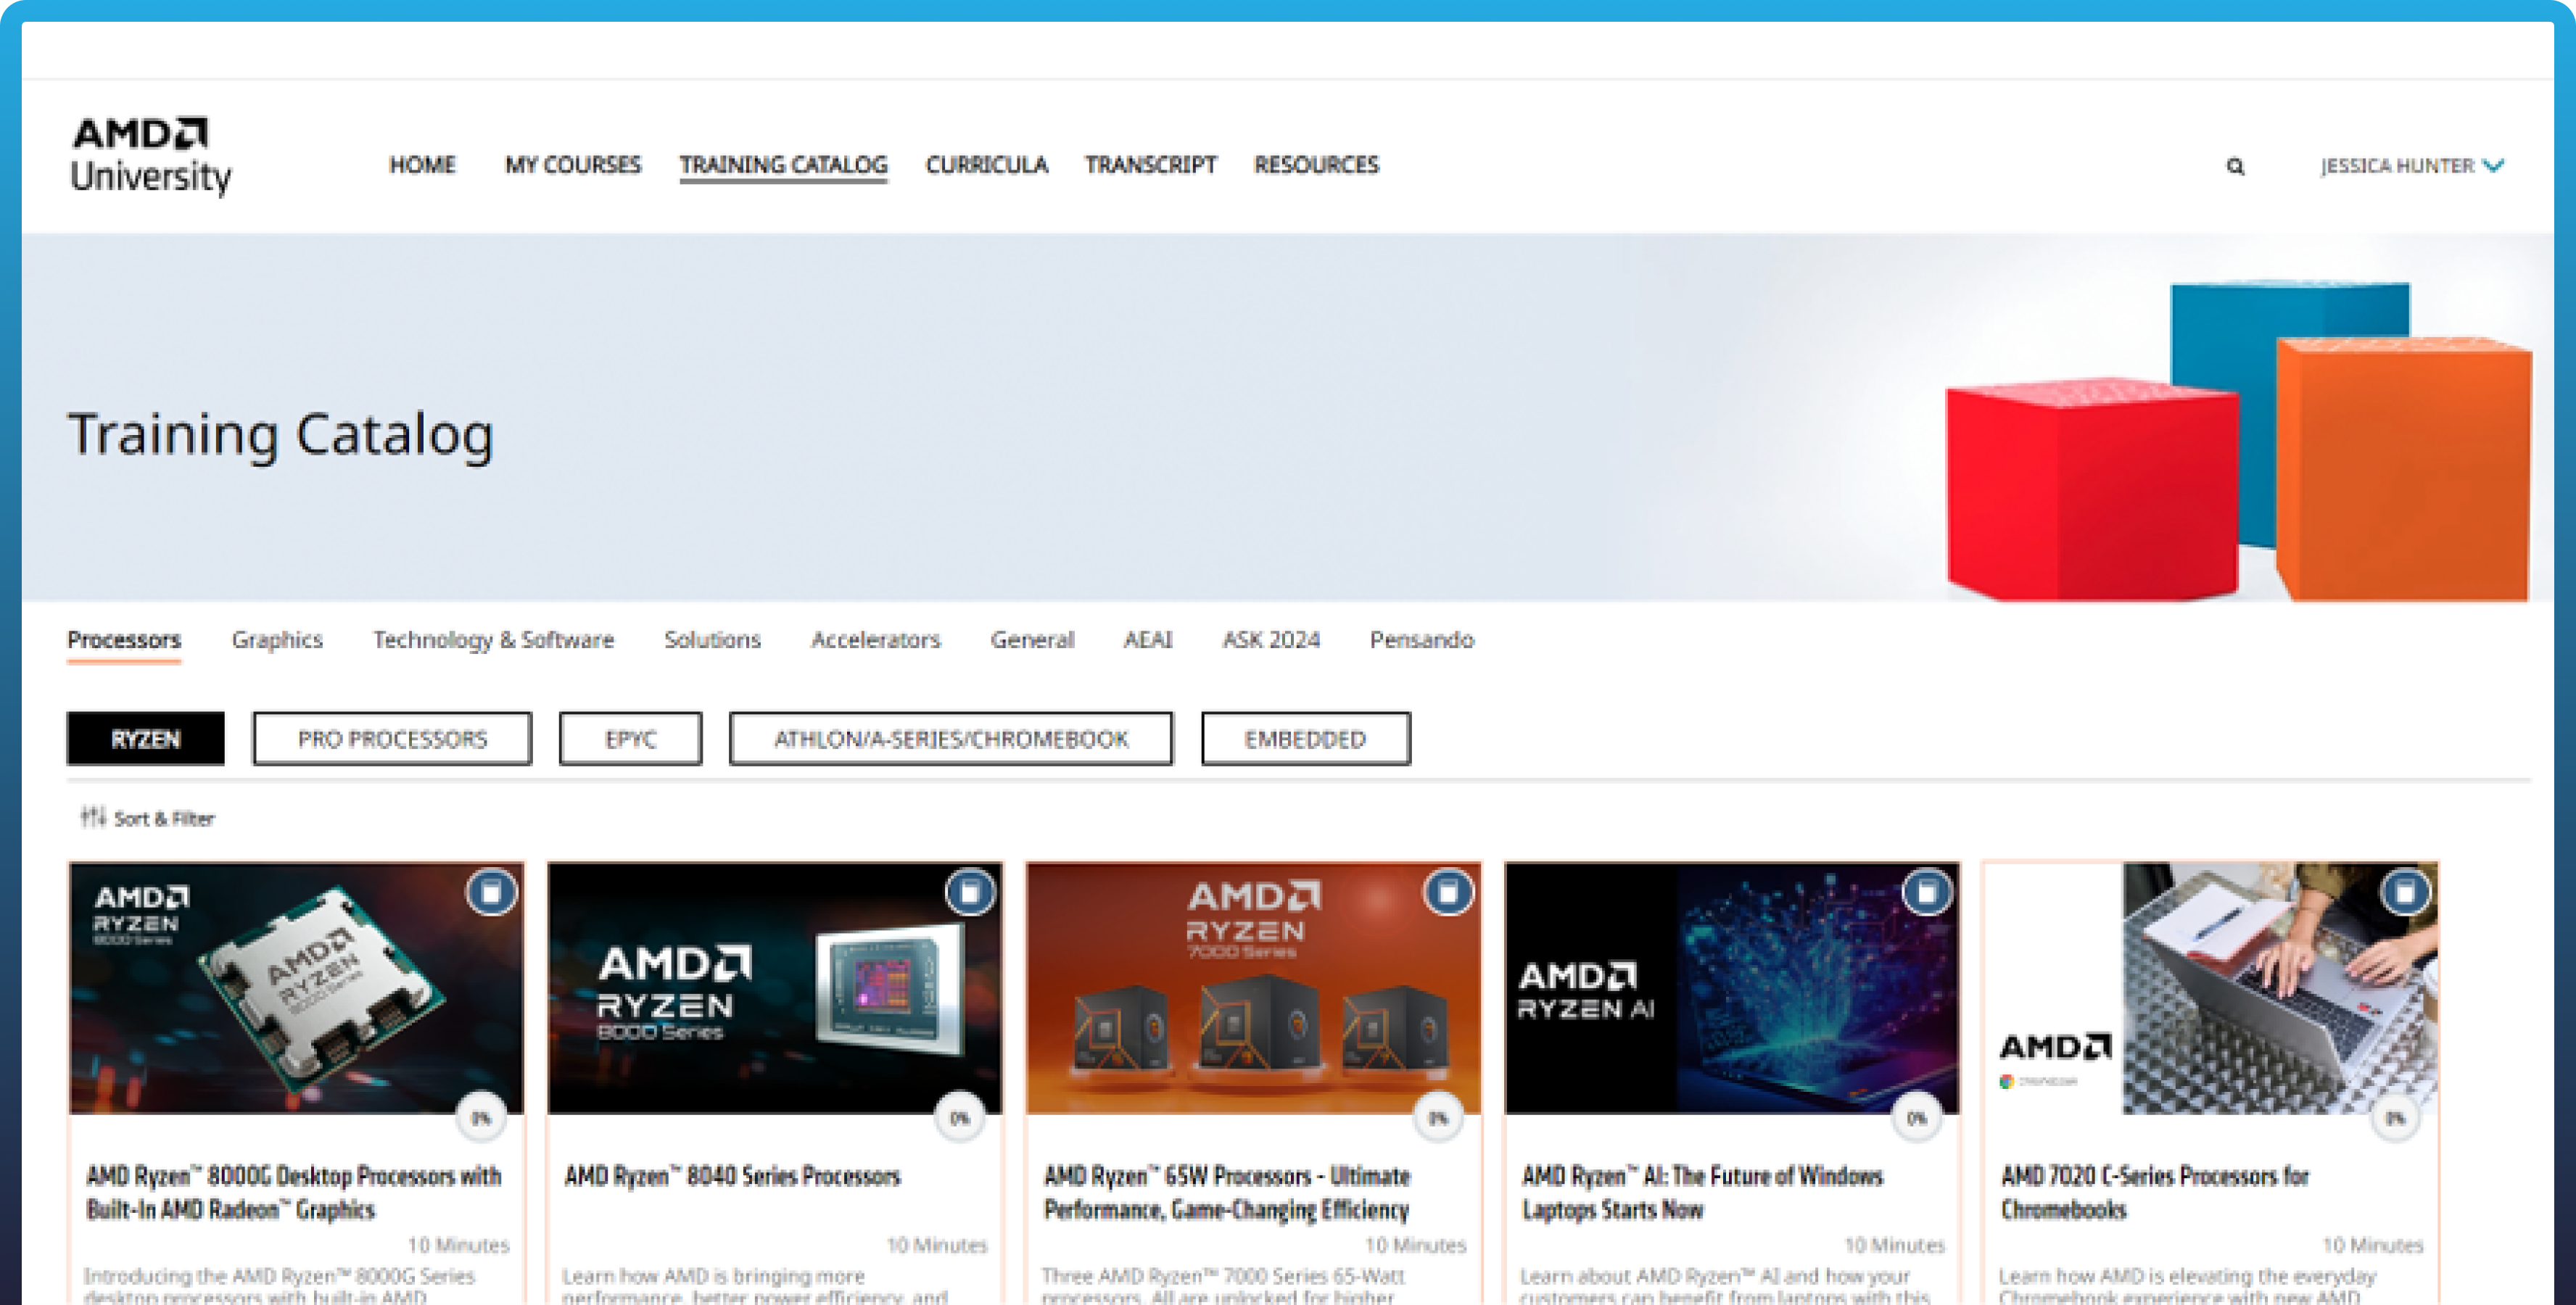Click '10 Minutes' on the Ryzen 65W card
The image size is (2576, 1305).
(1415, 1245)
